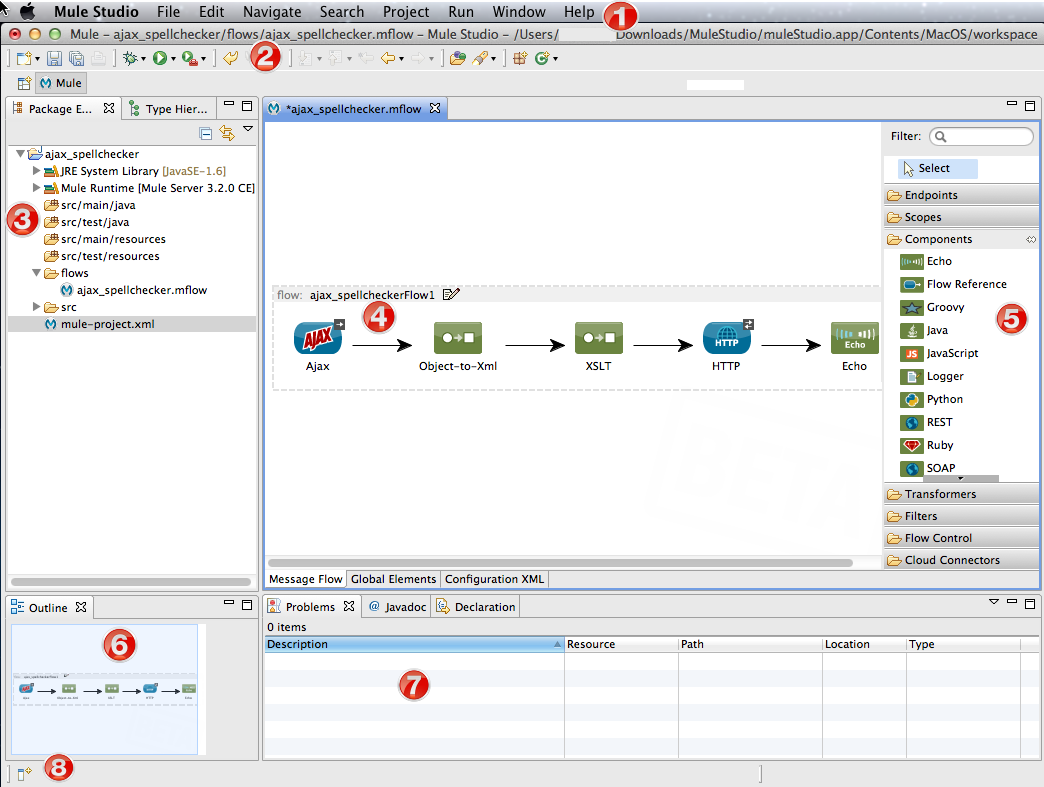Click the Ajax endpoint icon in the flow
1044x787 pixels.
pyautogui.click(x=318, y=339)
